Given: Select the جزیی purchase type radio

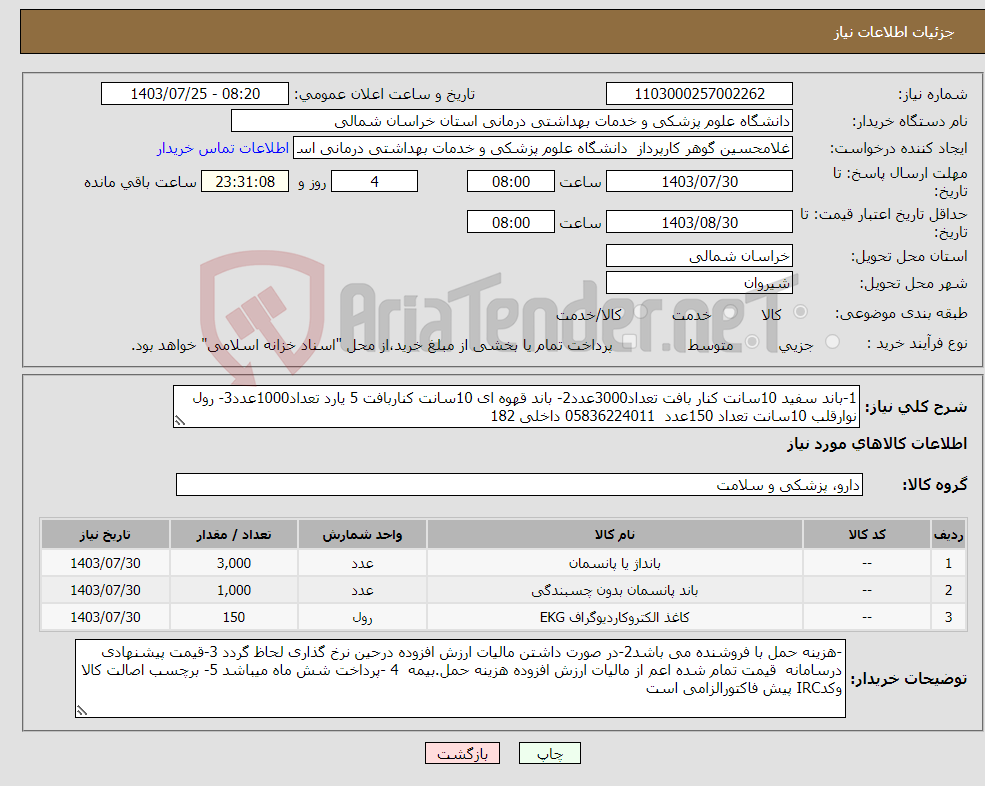Looking at the screenshot, I should pos(832,342).
